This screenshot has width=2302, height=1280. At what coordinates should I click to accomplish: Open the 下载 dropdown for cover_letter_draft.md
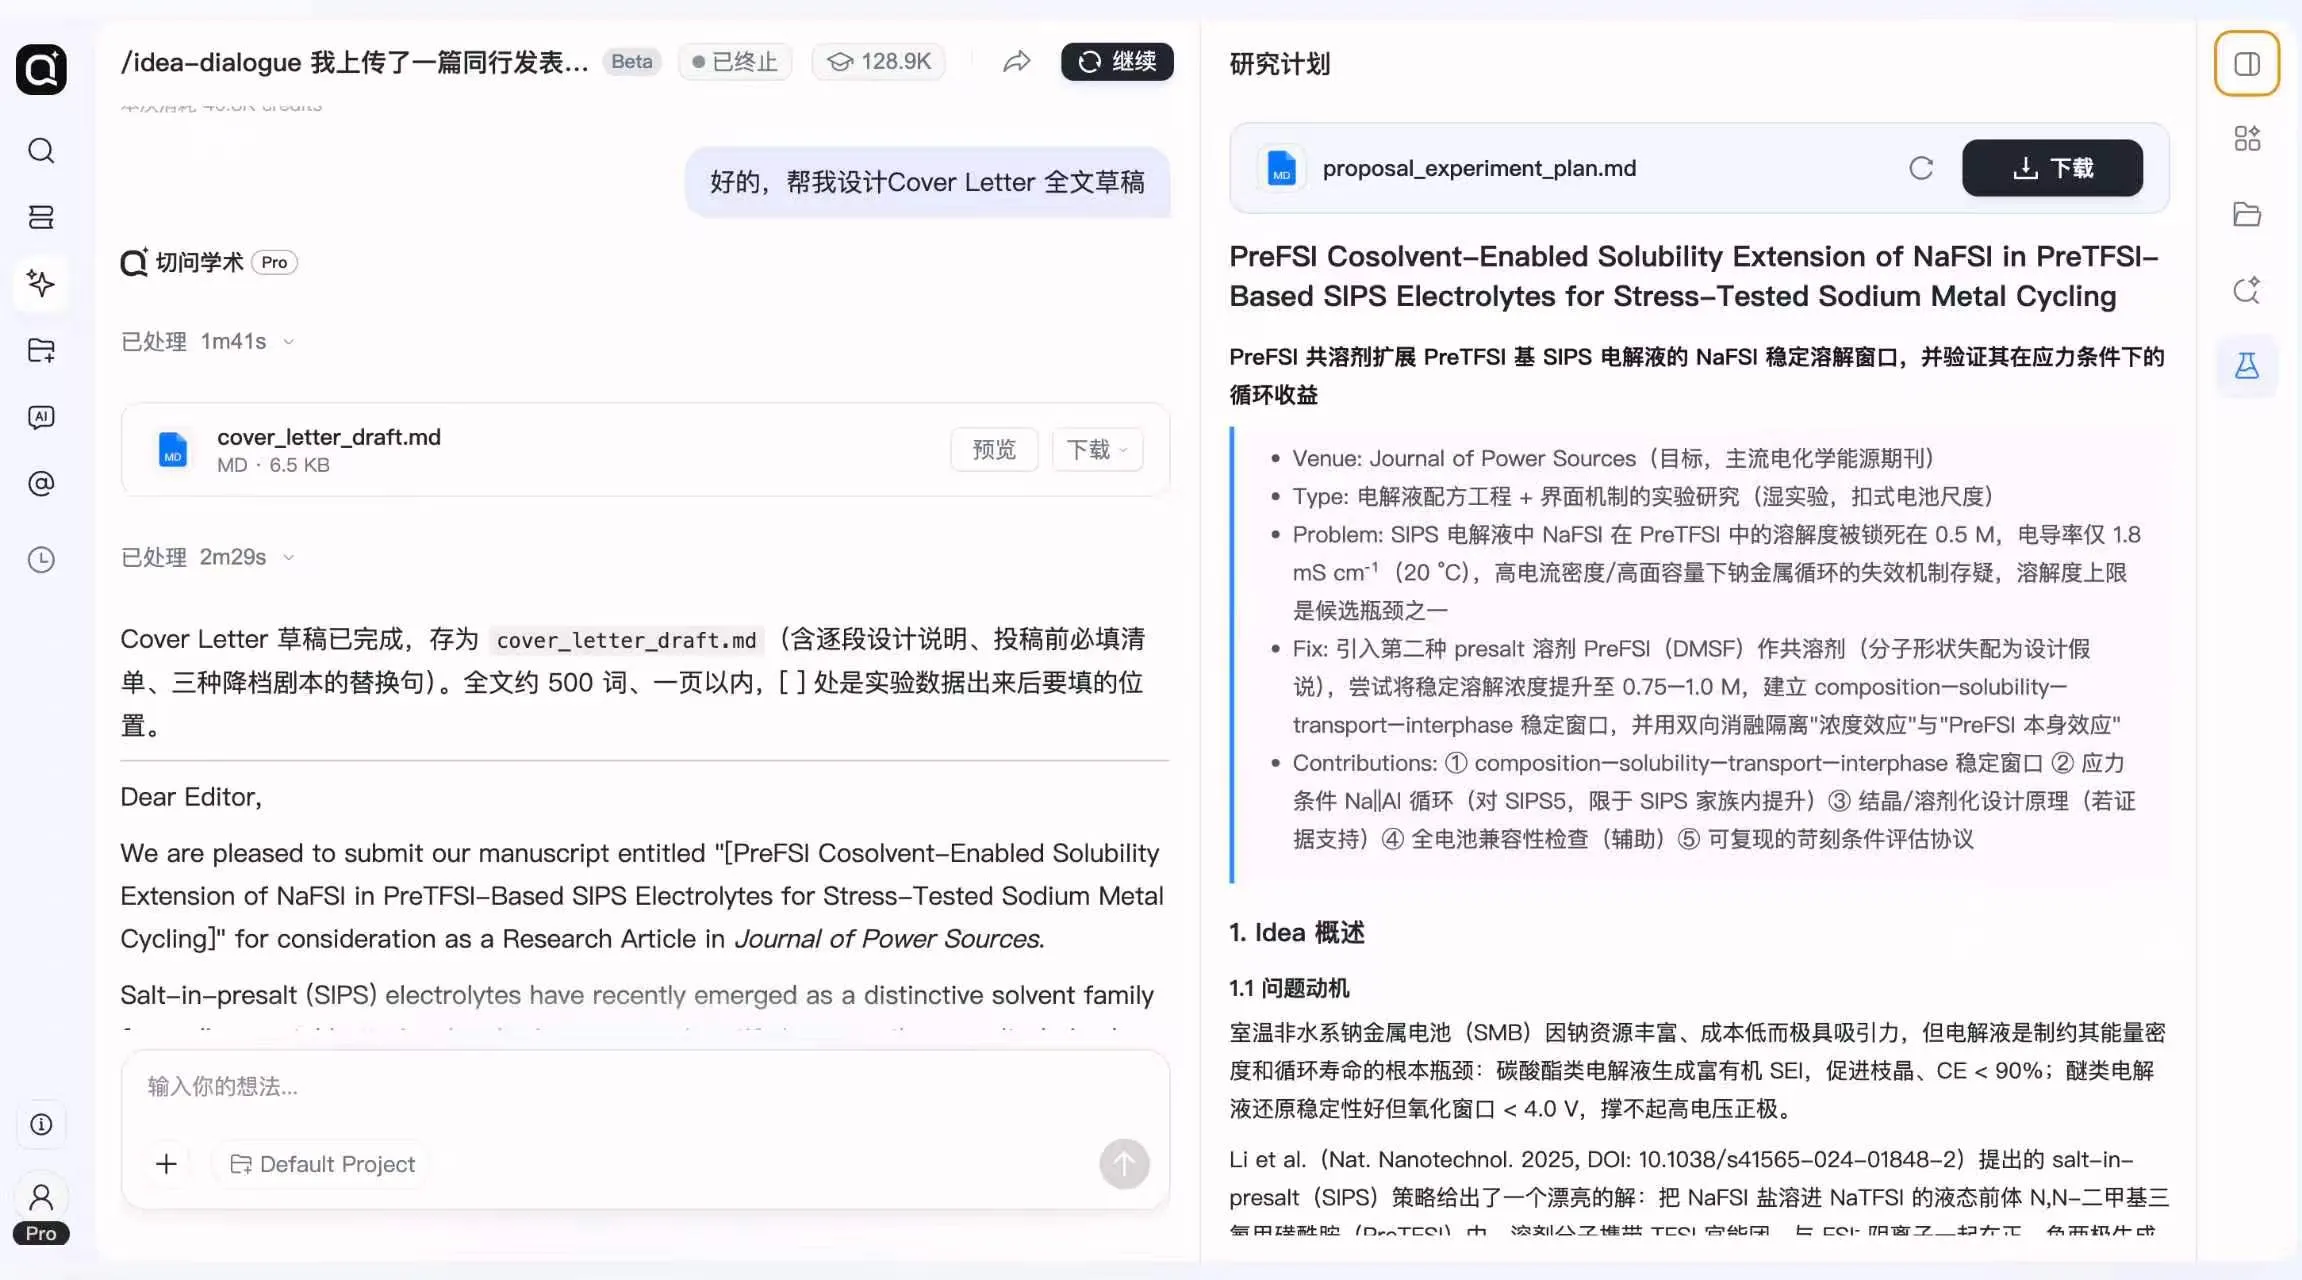pyautogui.click(x=1097, y=450)
